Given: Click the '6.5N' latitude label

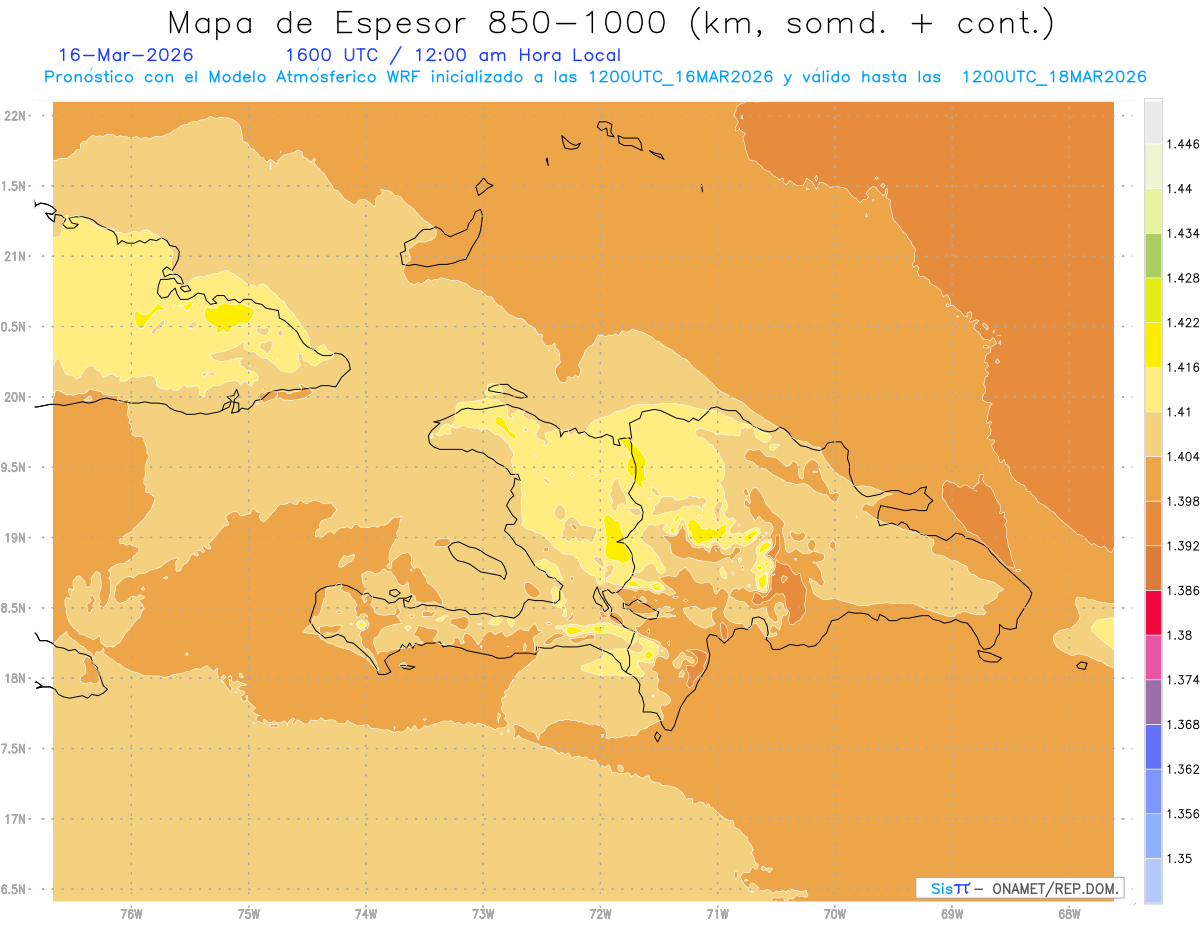Looking at the screenshot, I should pos(14,889).
